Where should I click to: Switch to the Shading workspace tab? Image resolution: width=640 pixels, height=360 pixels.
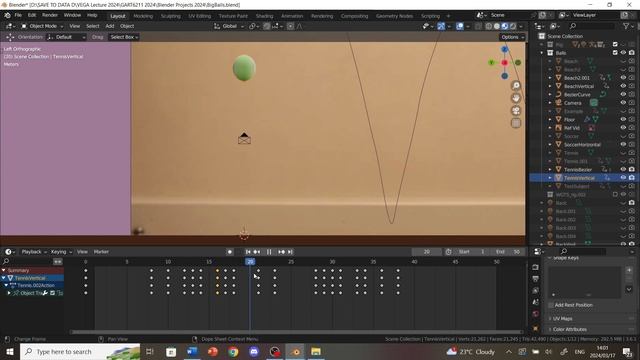pos(264,16)
